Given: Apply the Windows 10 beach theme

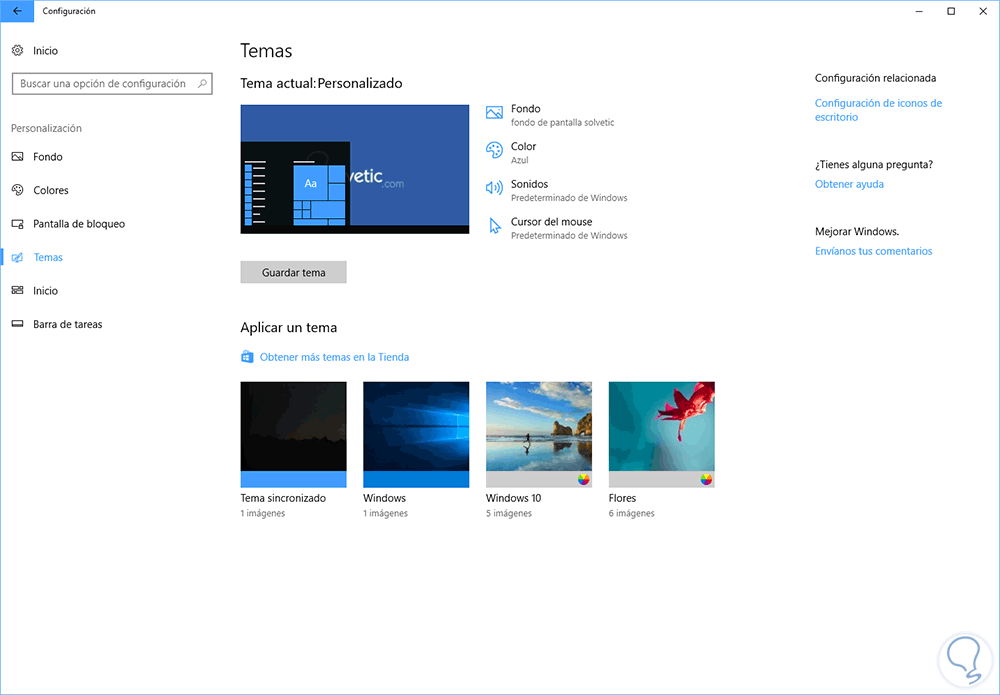Looking at the screenshot, I should (x=539, y=434).
